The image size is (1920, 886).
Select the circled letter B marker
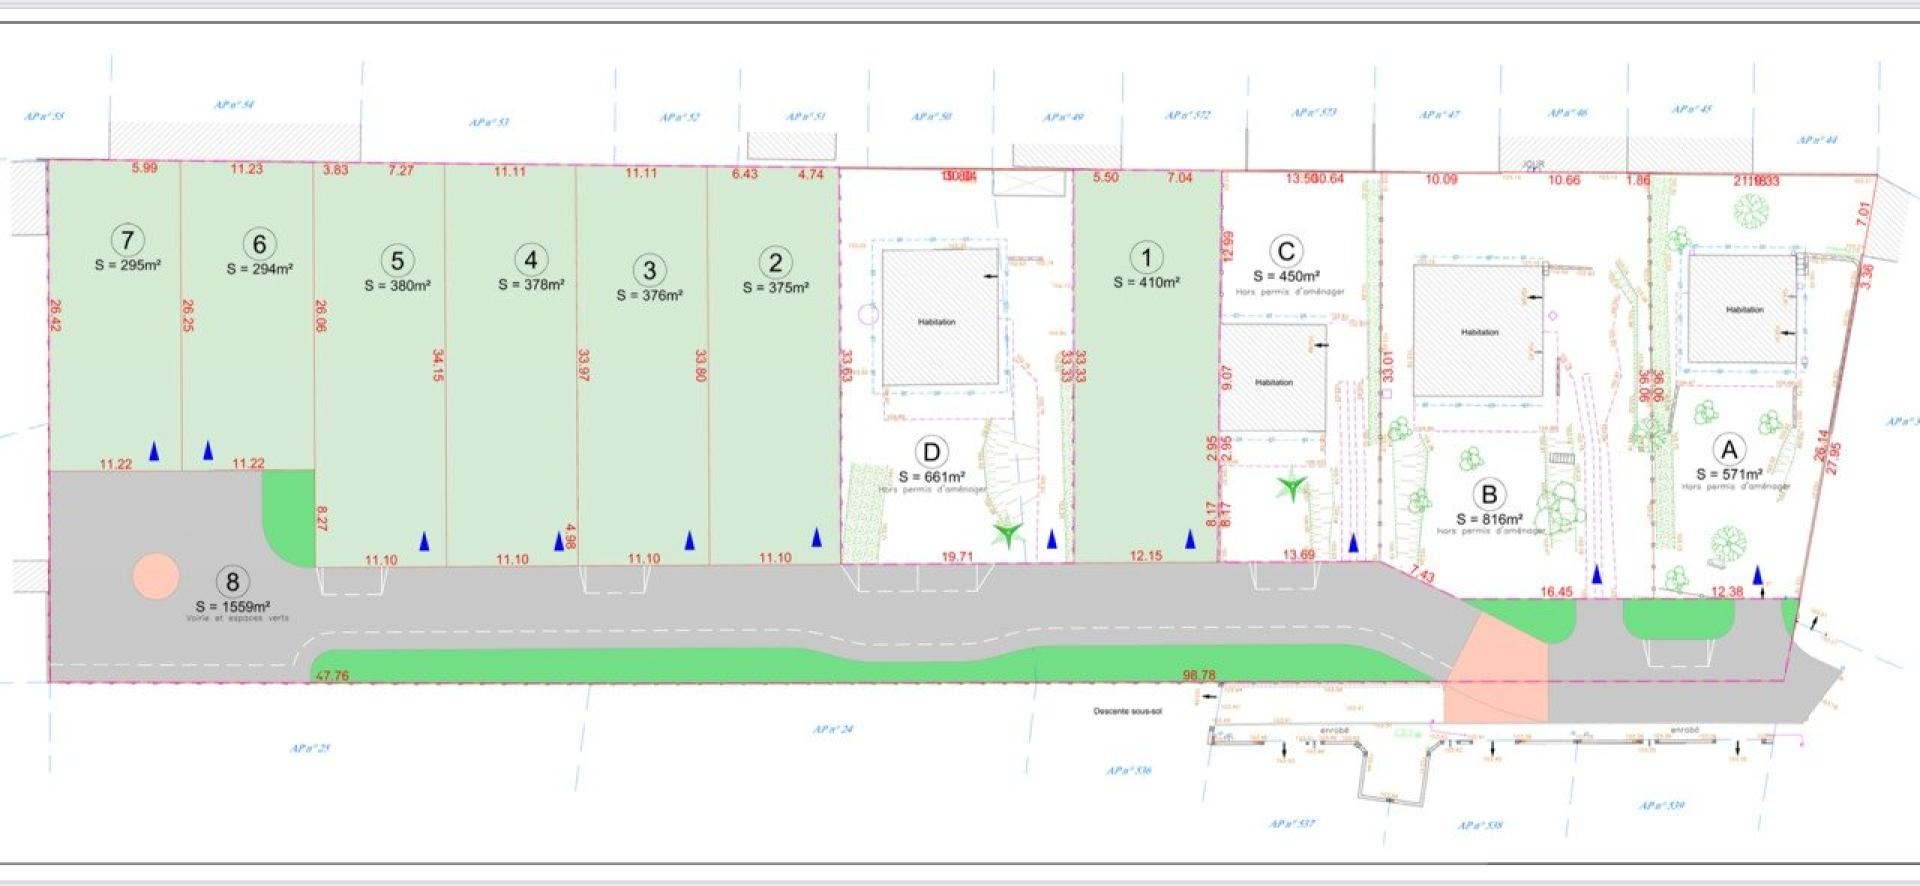(x=1489, y=494)
